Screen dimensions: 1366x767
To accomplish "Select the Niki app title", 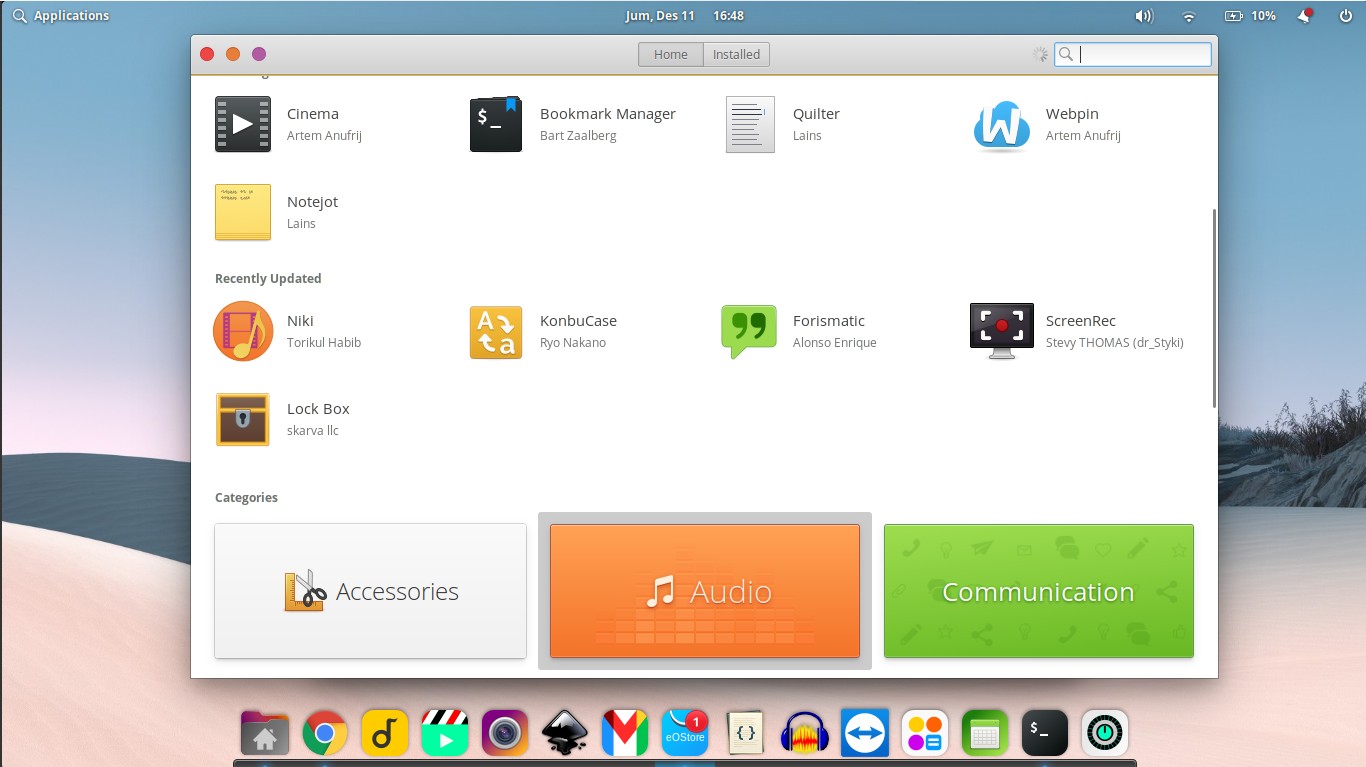I will pyautogui.click(x=300, y=321).
